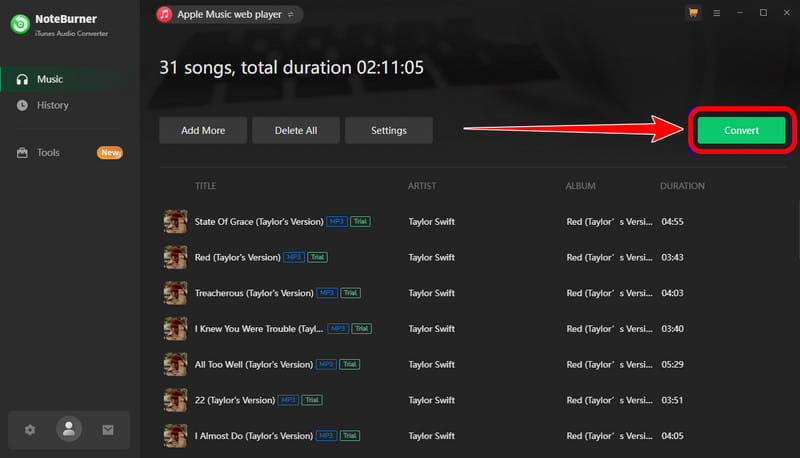
Task: Open the Music section in sidebar
Action: 50,79
